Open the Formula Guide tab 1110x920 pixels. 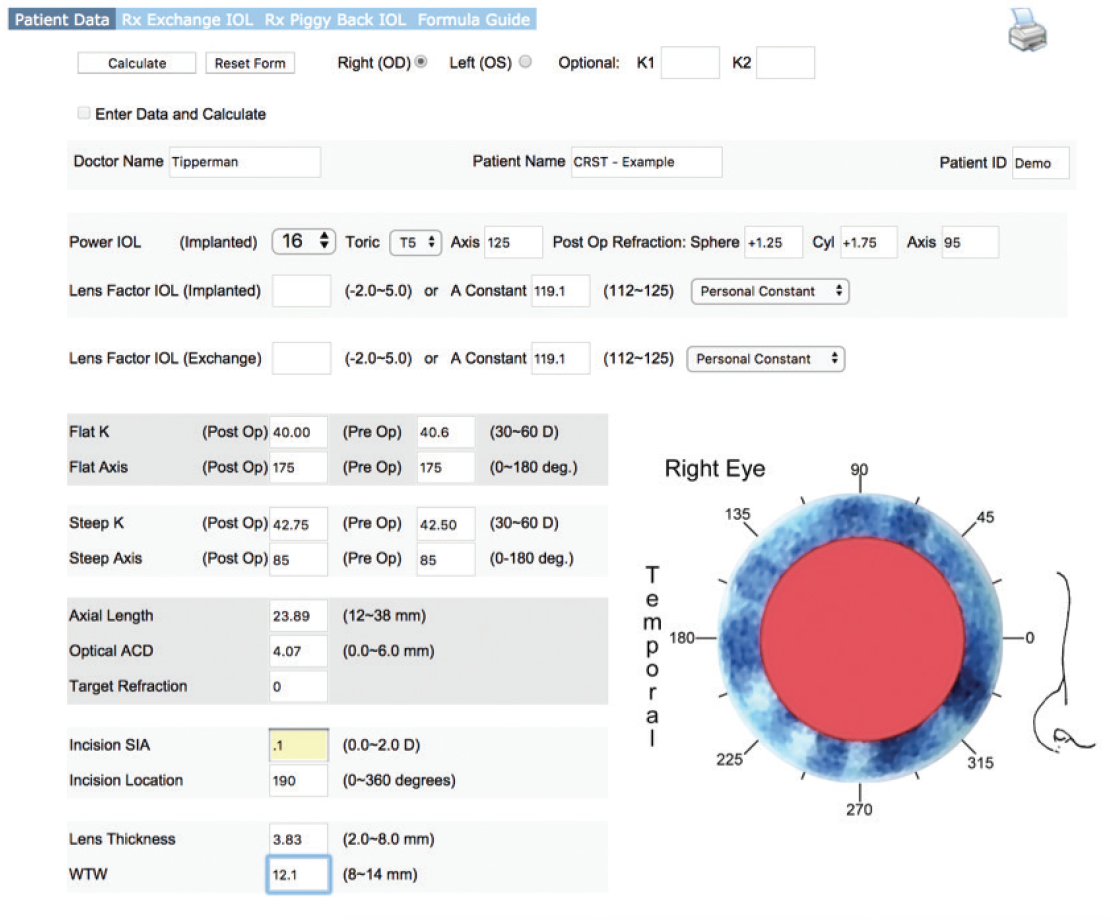475,19
